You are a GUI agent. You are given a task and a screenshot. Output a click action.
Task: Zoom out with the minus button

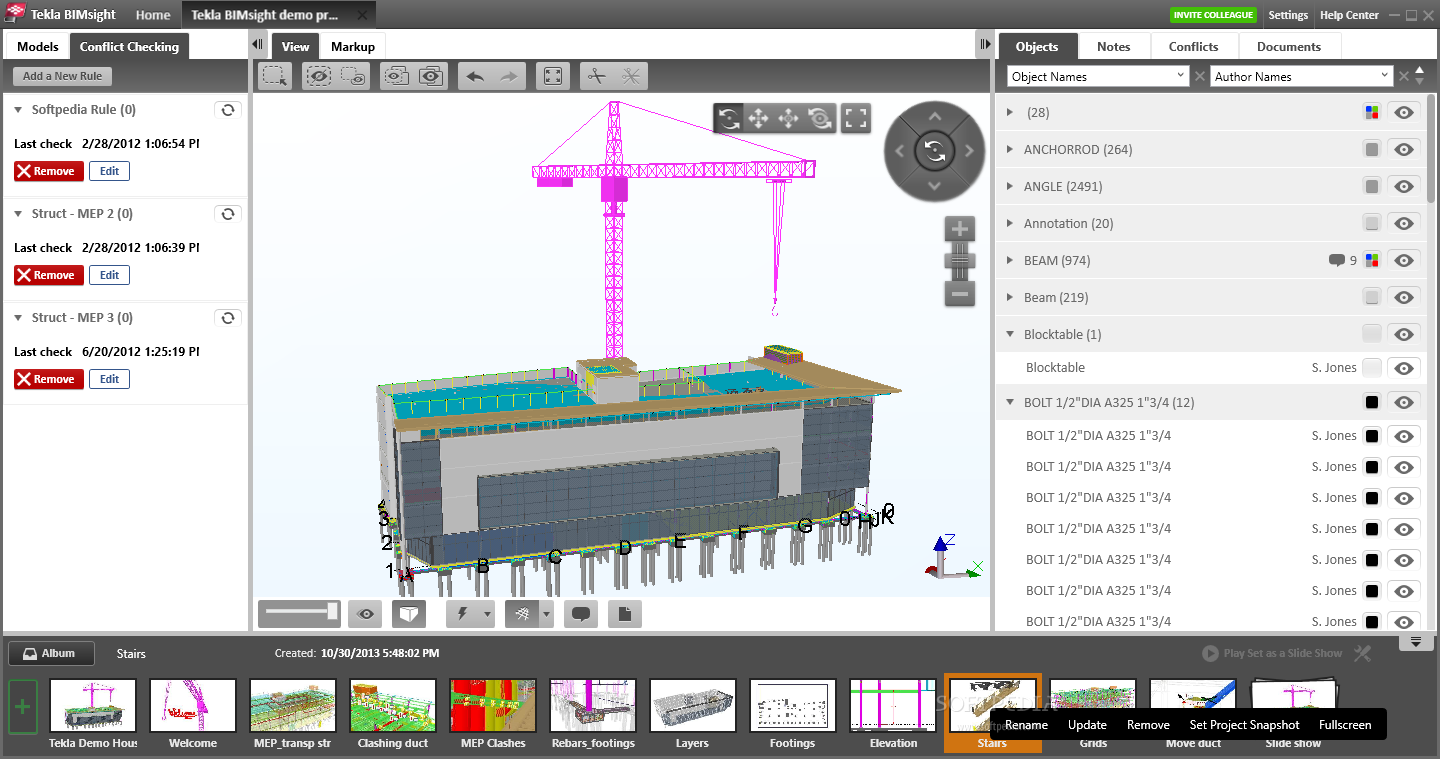960,294
